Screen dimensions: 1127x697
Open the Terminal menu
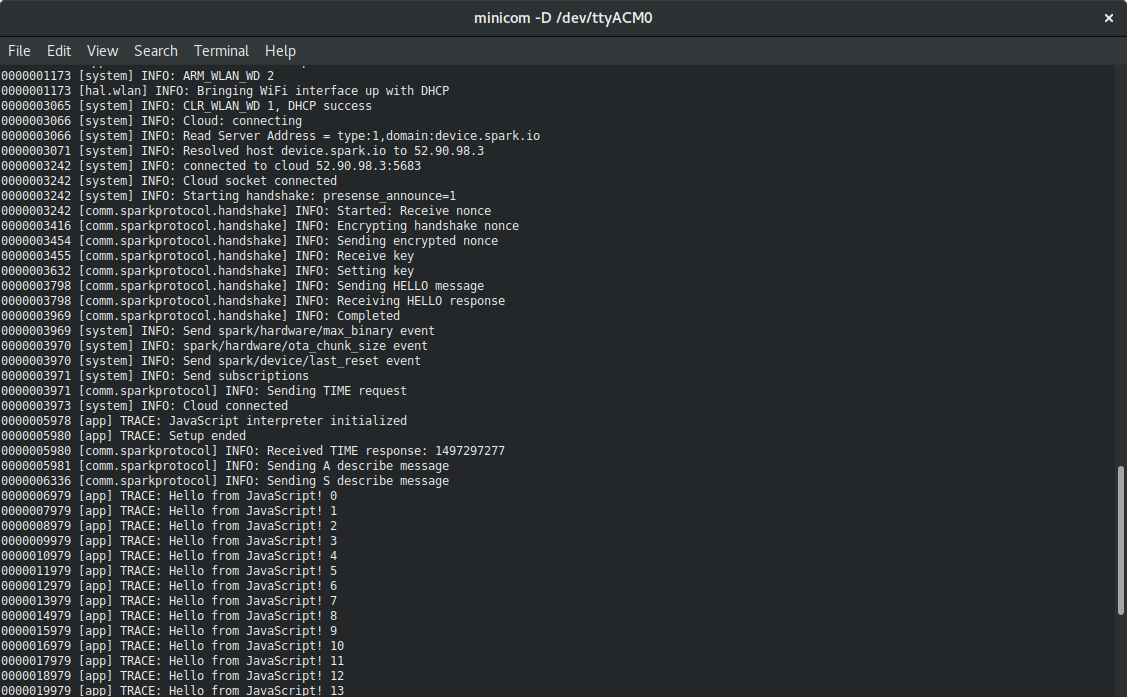221,51
